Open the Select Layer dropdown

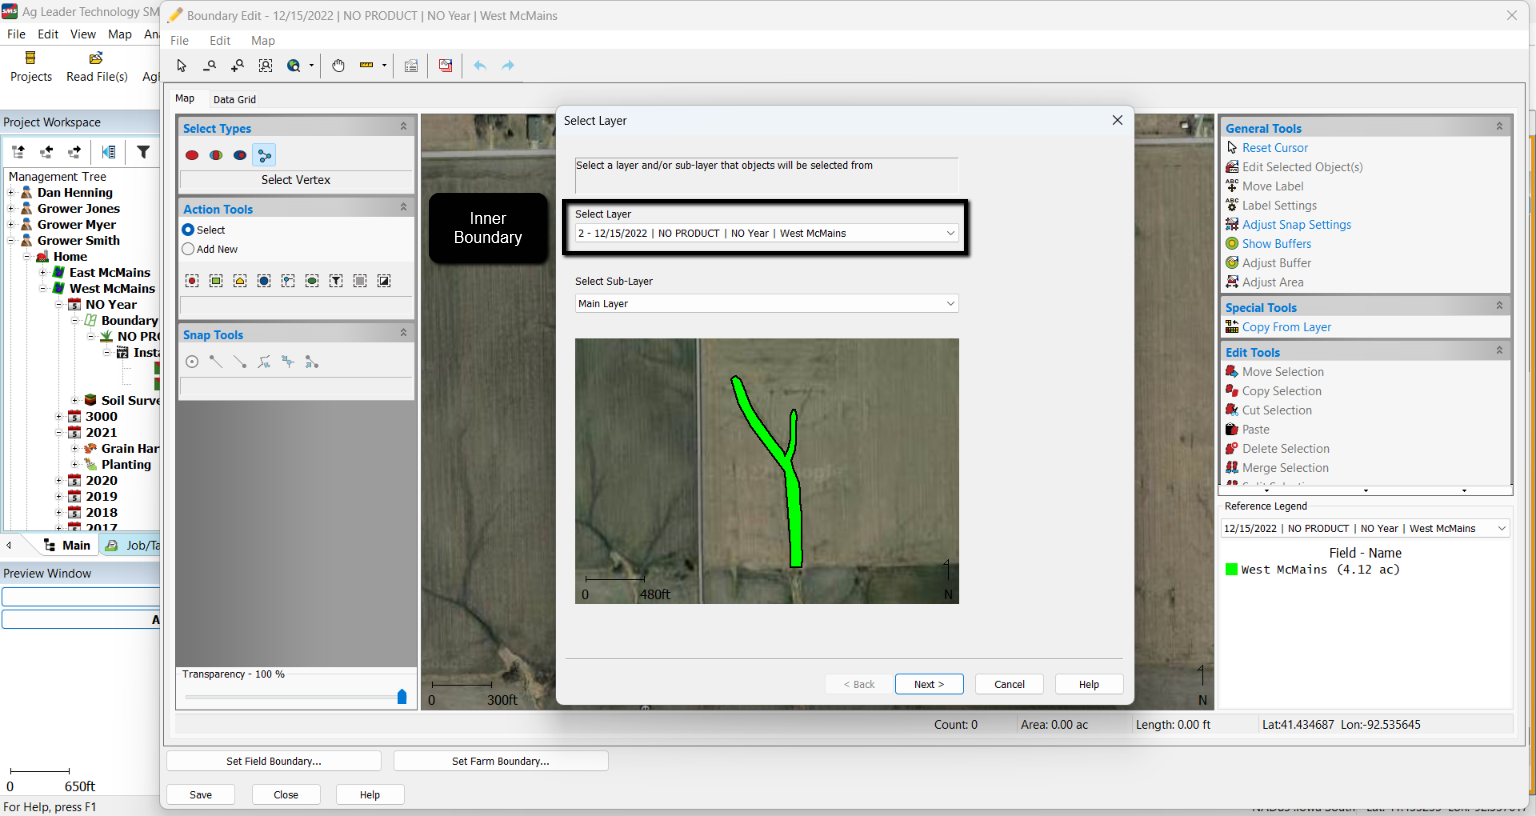tap(767, 233)
